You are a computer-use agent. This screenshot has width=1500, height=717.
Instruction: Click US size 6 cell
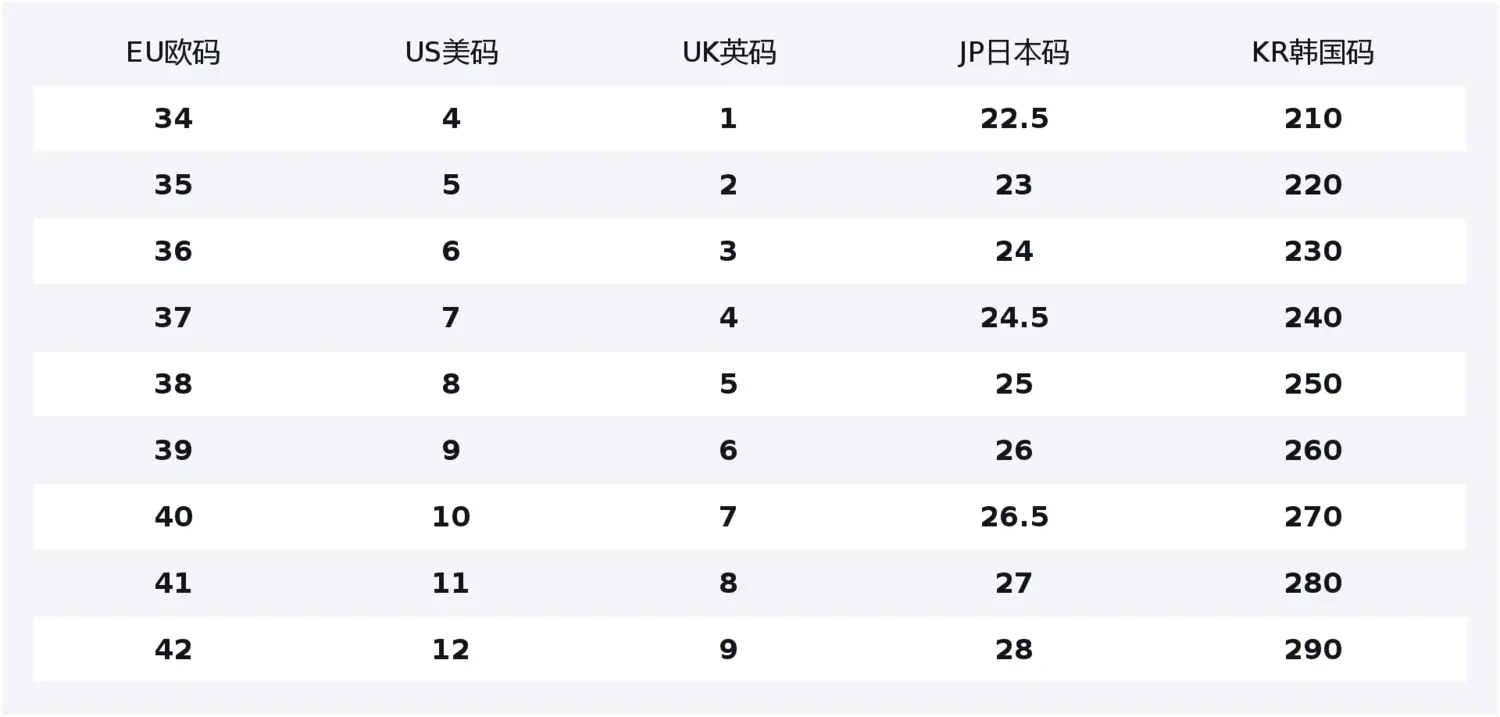(451, 251)
